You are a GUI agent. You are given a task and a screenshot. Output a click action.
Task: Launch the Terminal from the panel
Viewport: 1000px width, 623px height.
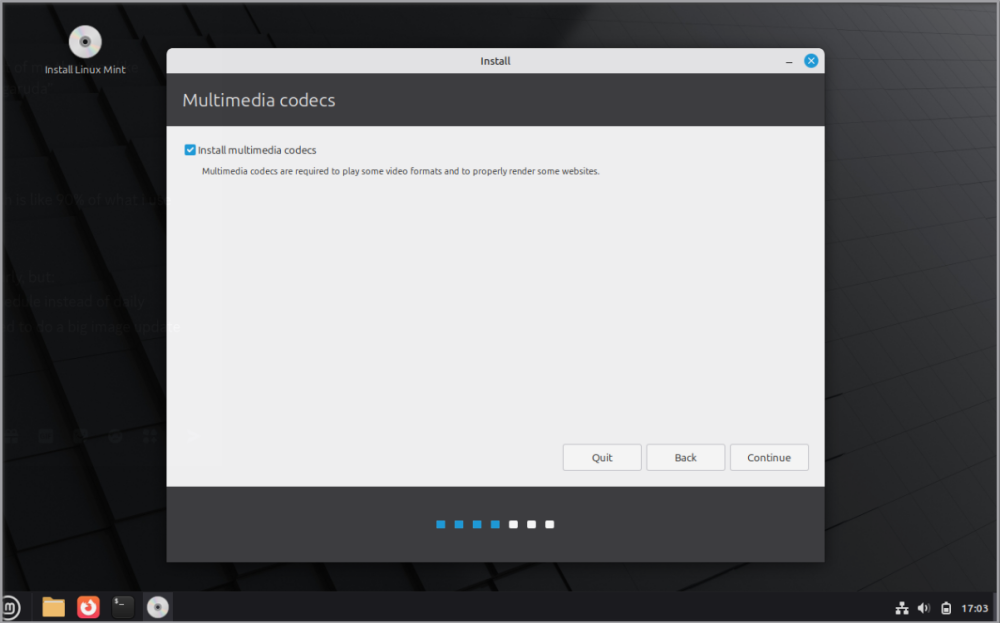pyautogui.click(x=122, y=606)
